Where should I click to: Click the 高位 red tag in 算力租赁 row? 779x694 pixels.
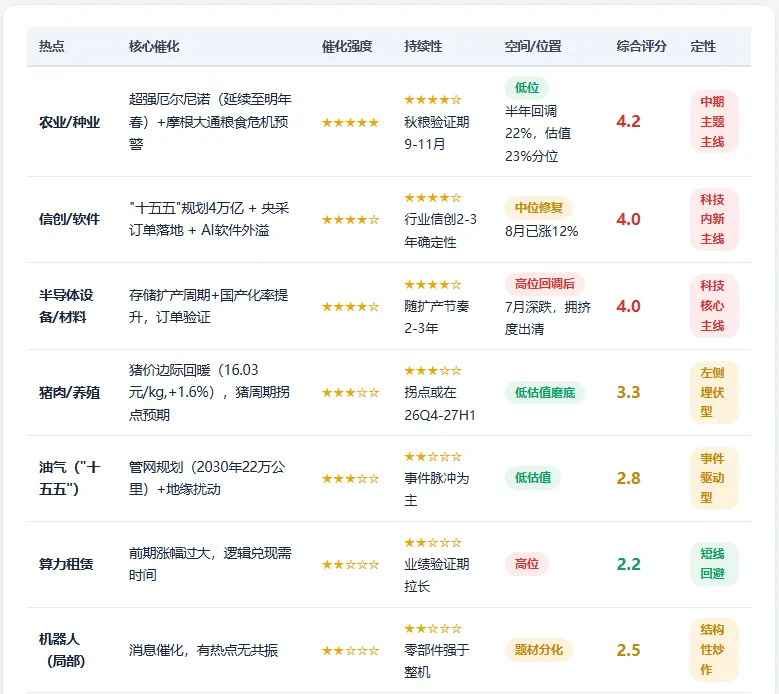pos(527,564)
